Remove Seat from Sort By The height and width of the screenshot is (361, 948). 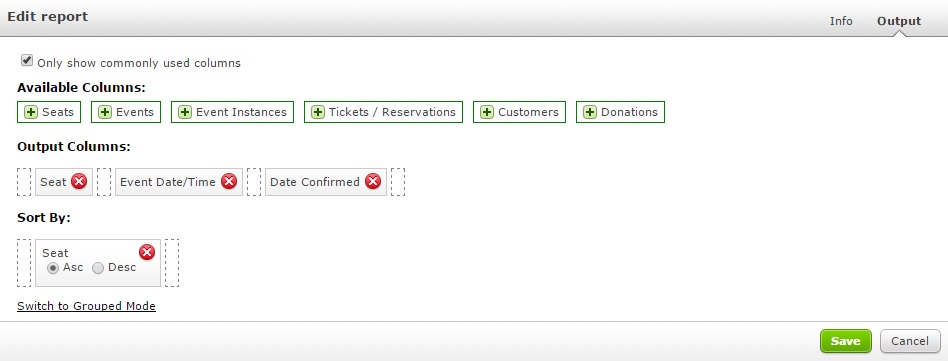click(147, 252)
